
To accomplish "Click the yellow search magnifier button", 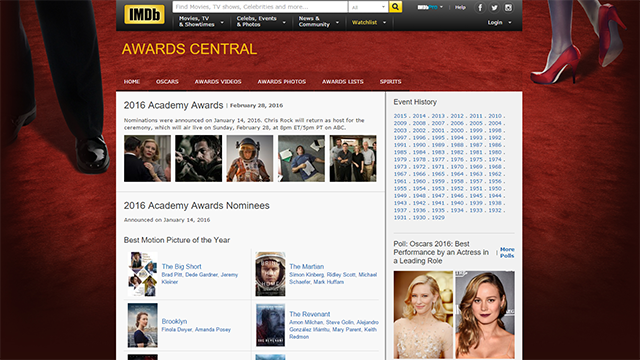I will [395, 7].
